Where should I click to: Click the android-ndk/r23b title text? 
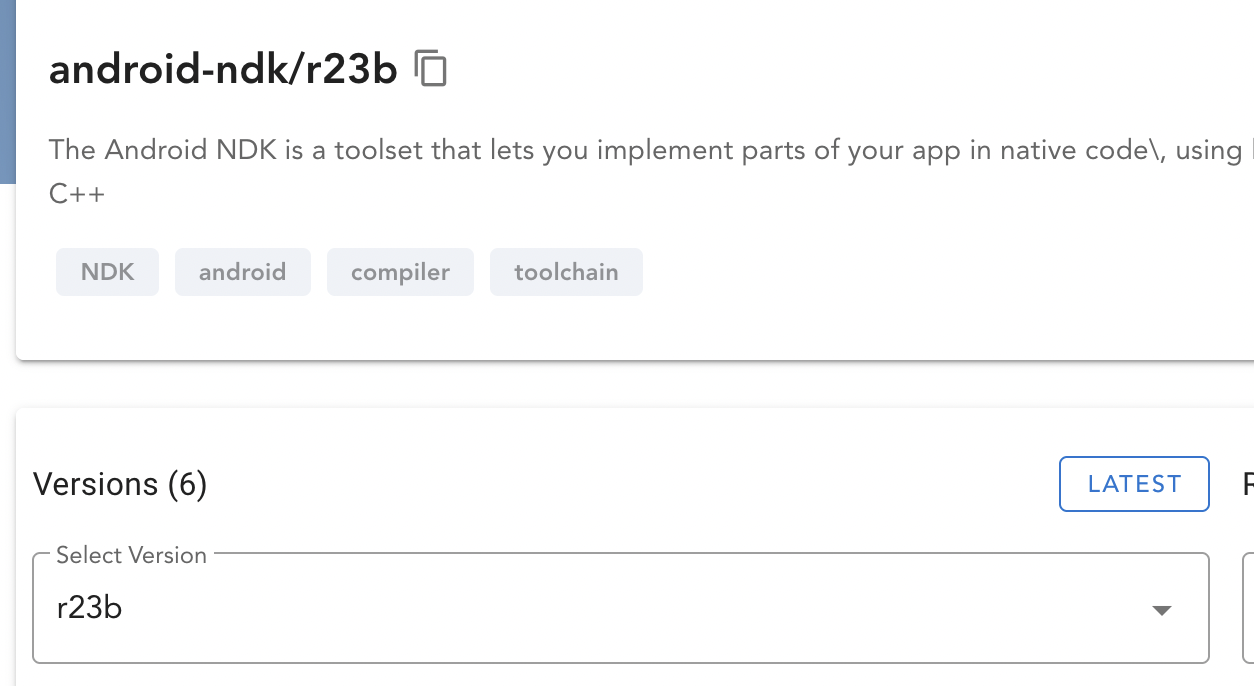click(222, 69)
